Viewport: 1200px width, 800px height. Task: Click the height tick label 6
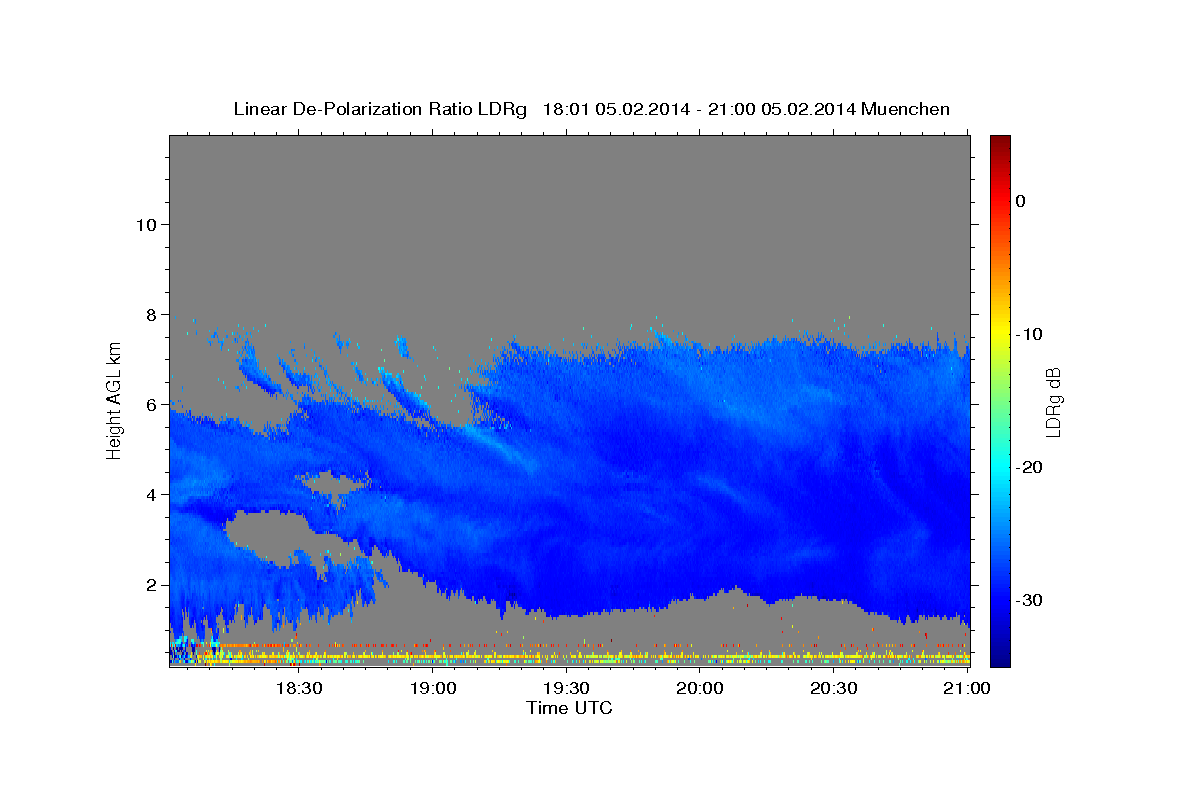(151, 404)
